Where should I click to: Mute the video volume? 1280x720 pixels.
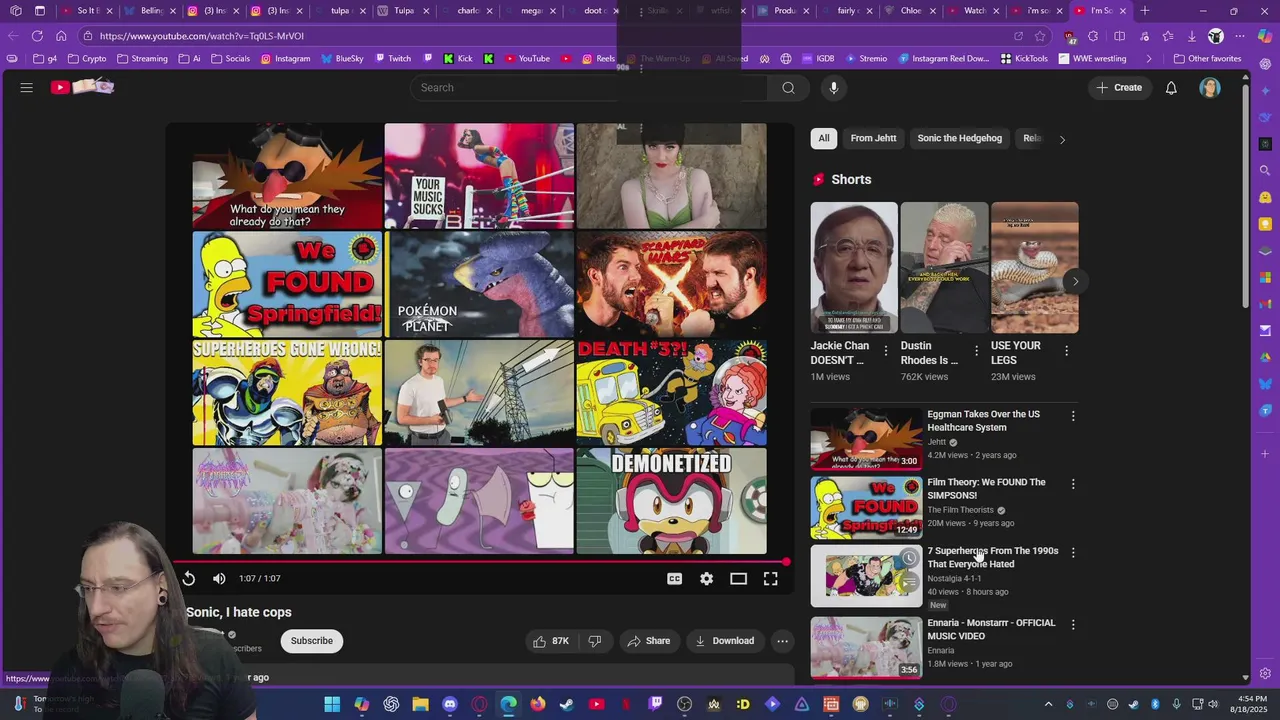click(x=219, y=578)
